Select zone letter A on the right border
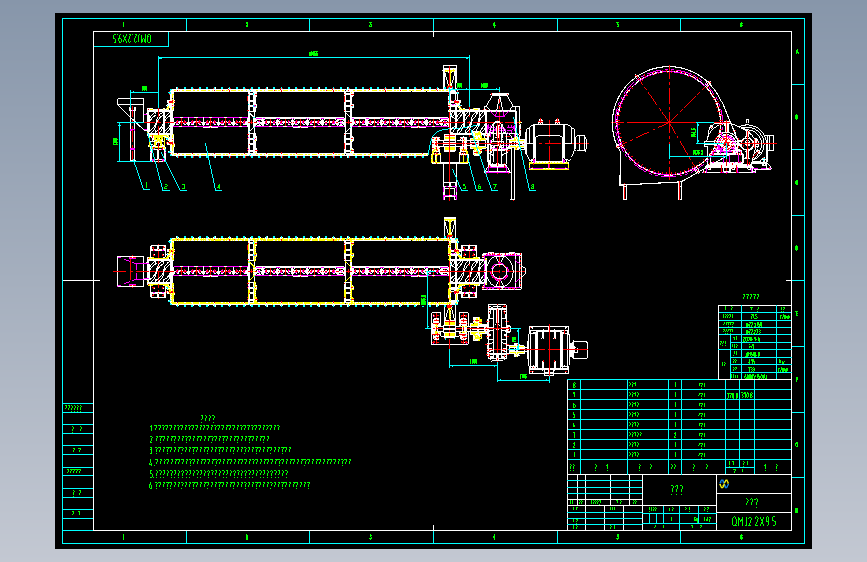Image resolution: width=867 pixels, height=562 pixels. (x=797, y=52)
